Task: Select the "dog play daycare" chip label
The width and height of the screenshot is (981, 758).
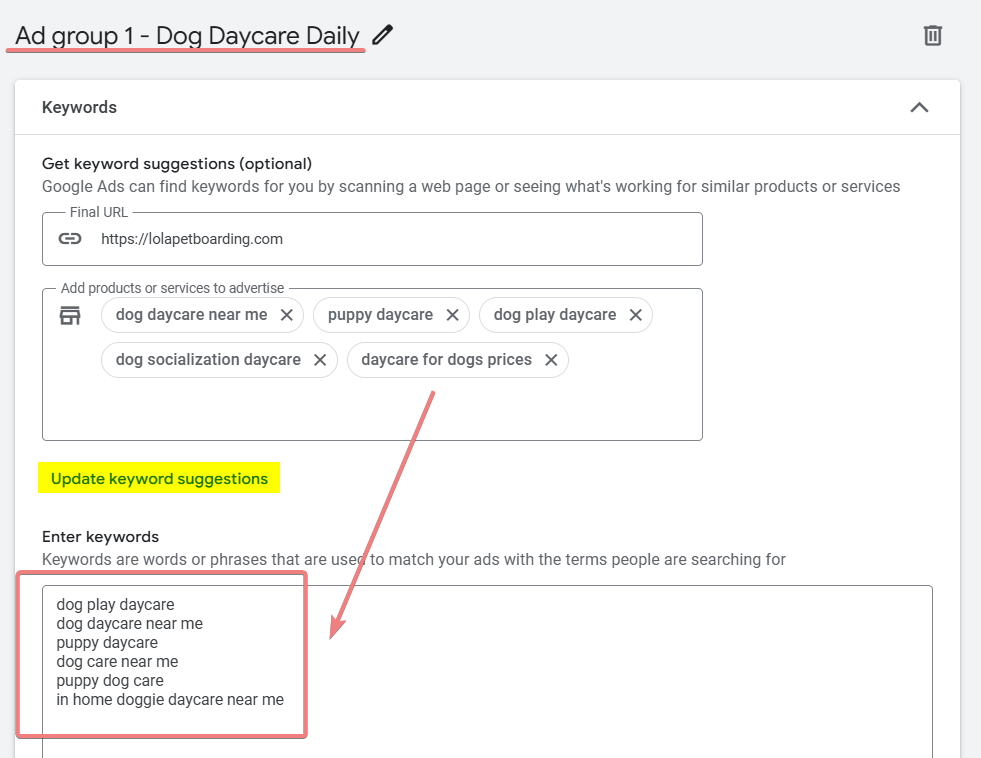Action: click(x=555, y=314)
